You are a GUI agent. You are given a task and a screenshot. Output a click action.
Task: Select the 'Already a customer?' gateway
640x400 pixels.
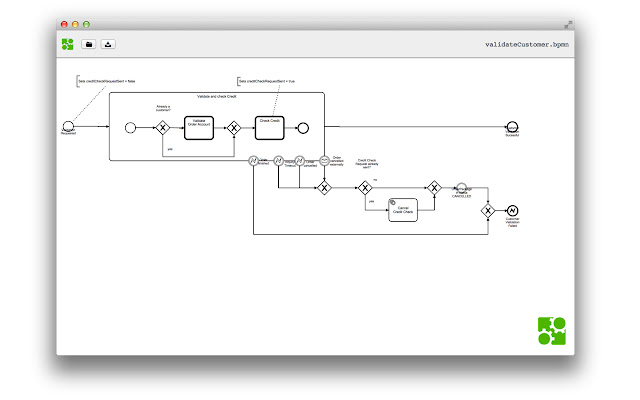(162, 128)
